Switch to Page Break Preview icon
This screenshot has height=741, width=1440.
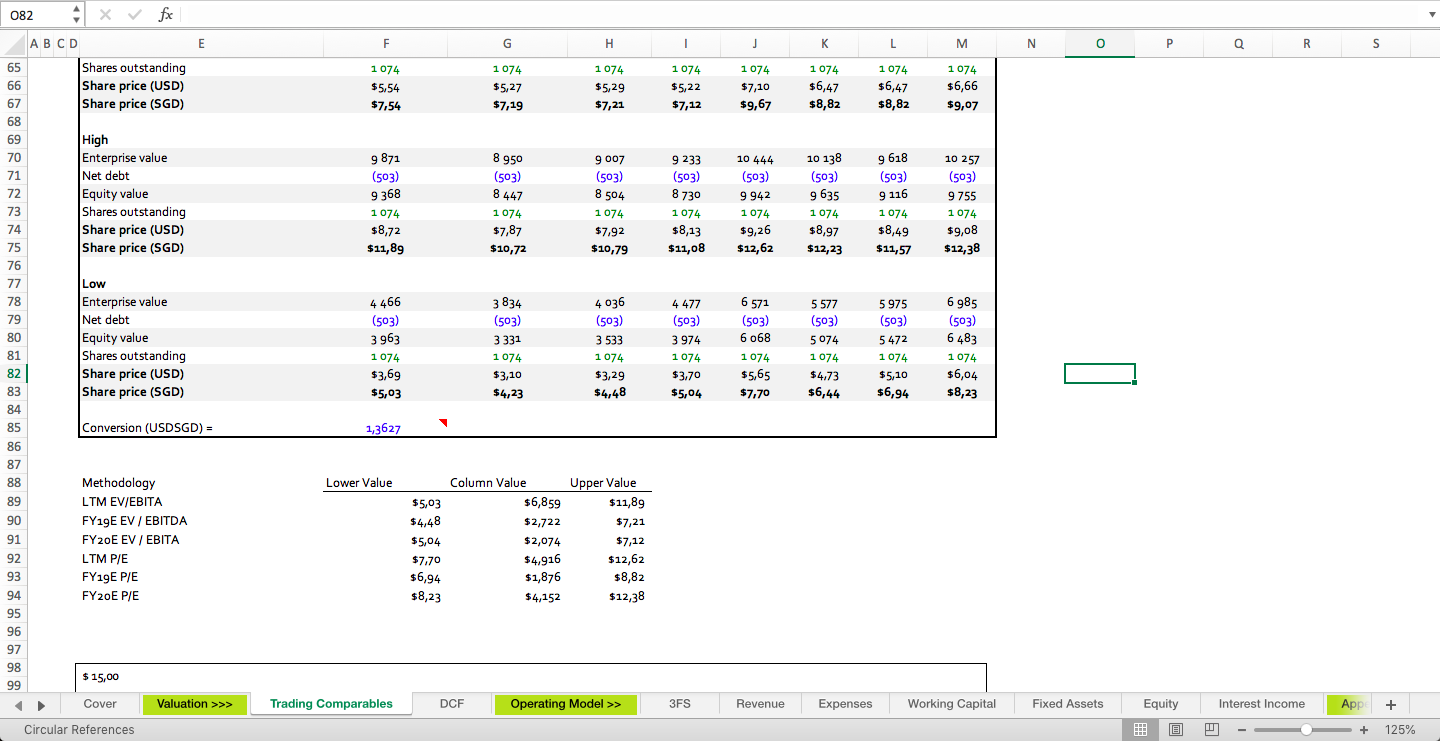1211,730
